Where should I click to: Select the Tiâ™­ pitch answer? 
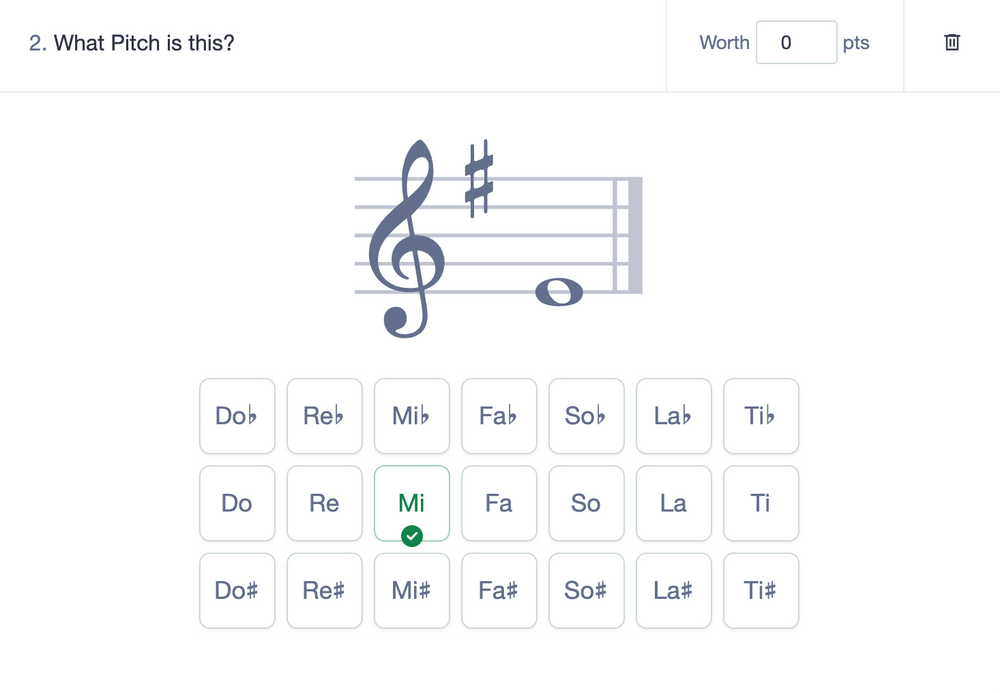[x=761, y=416]
